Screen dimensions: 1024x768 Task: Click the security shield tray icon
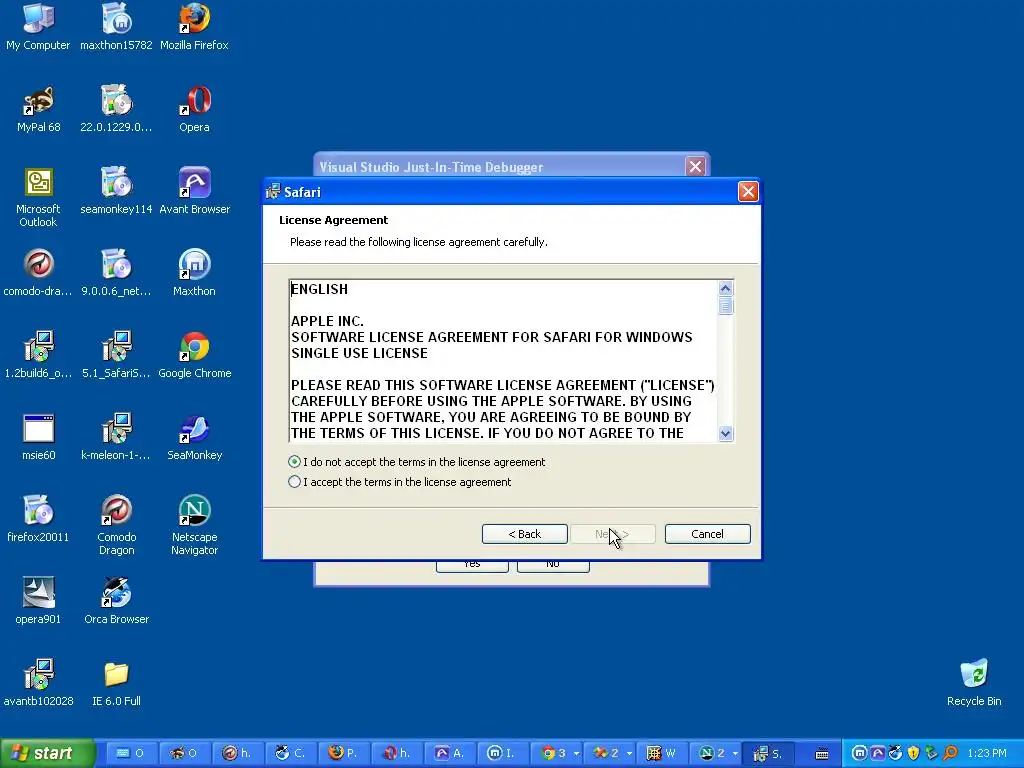(x=914, y=754)
